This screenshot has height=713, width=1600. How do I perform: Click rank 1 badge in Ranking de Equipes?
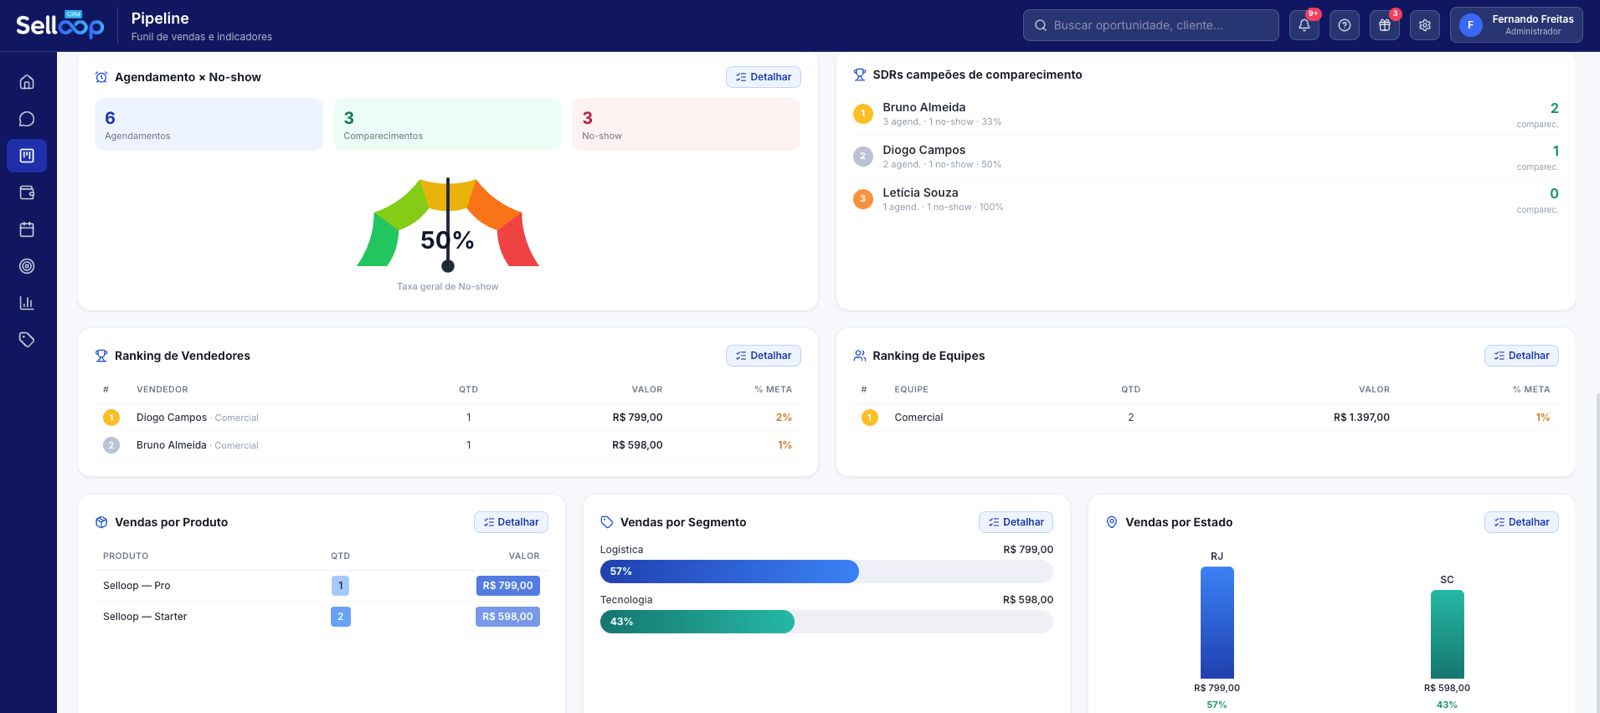[870, 418]
